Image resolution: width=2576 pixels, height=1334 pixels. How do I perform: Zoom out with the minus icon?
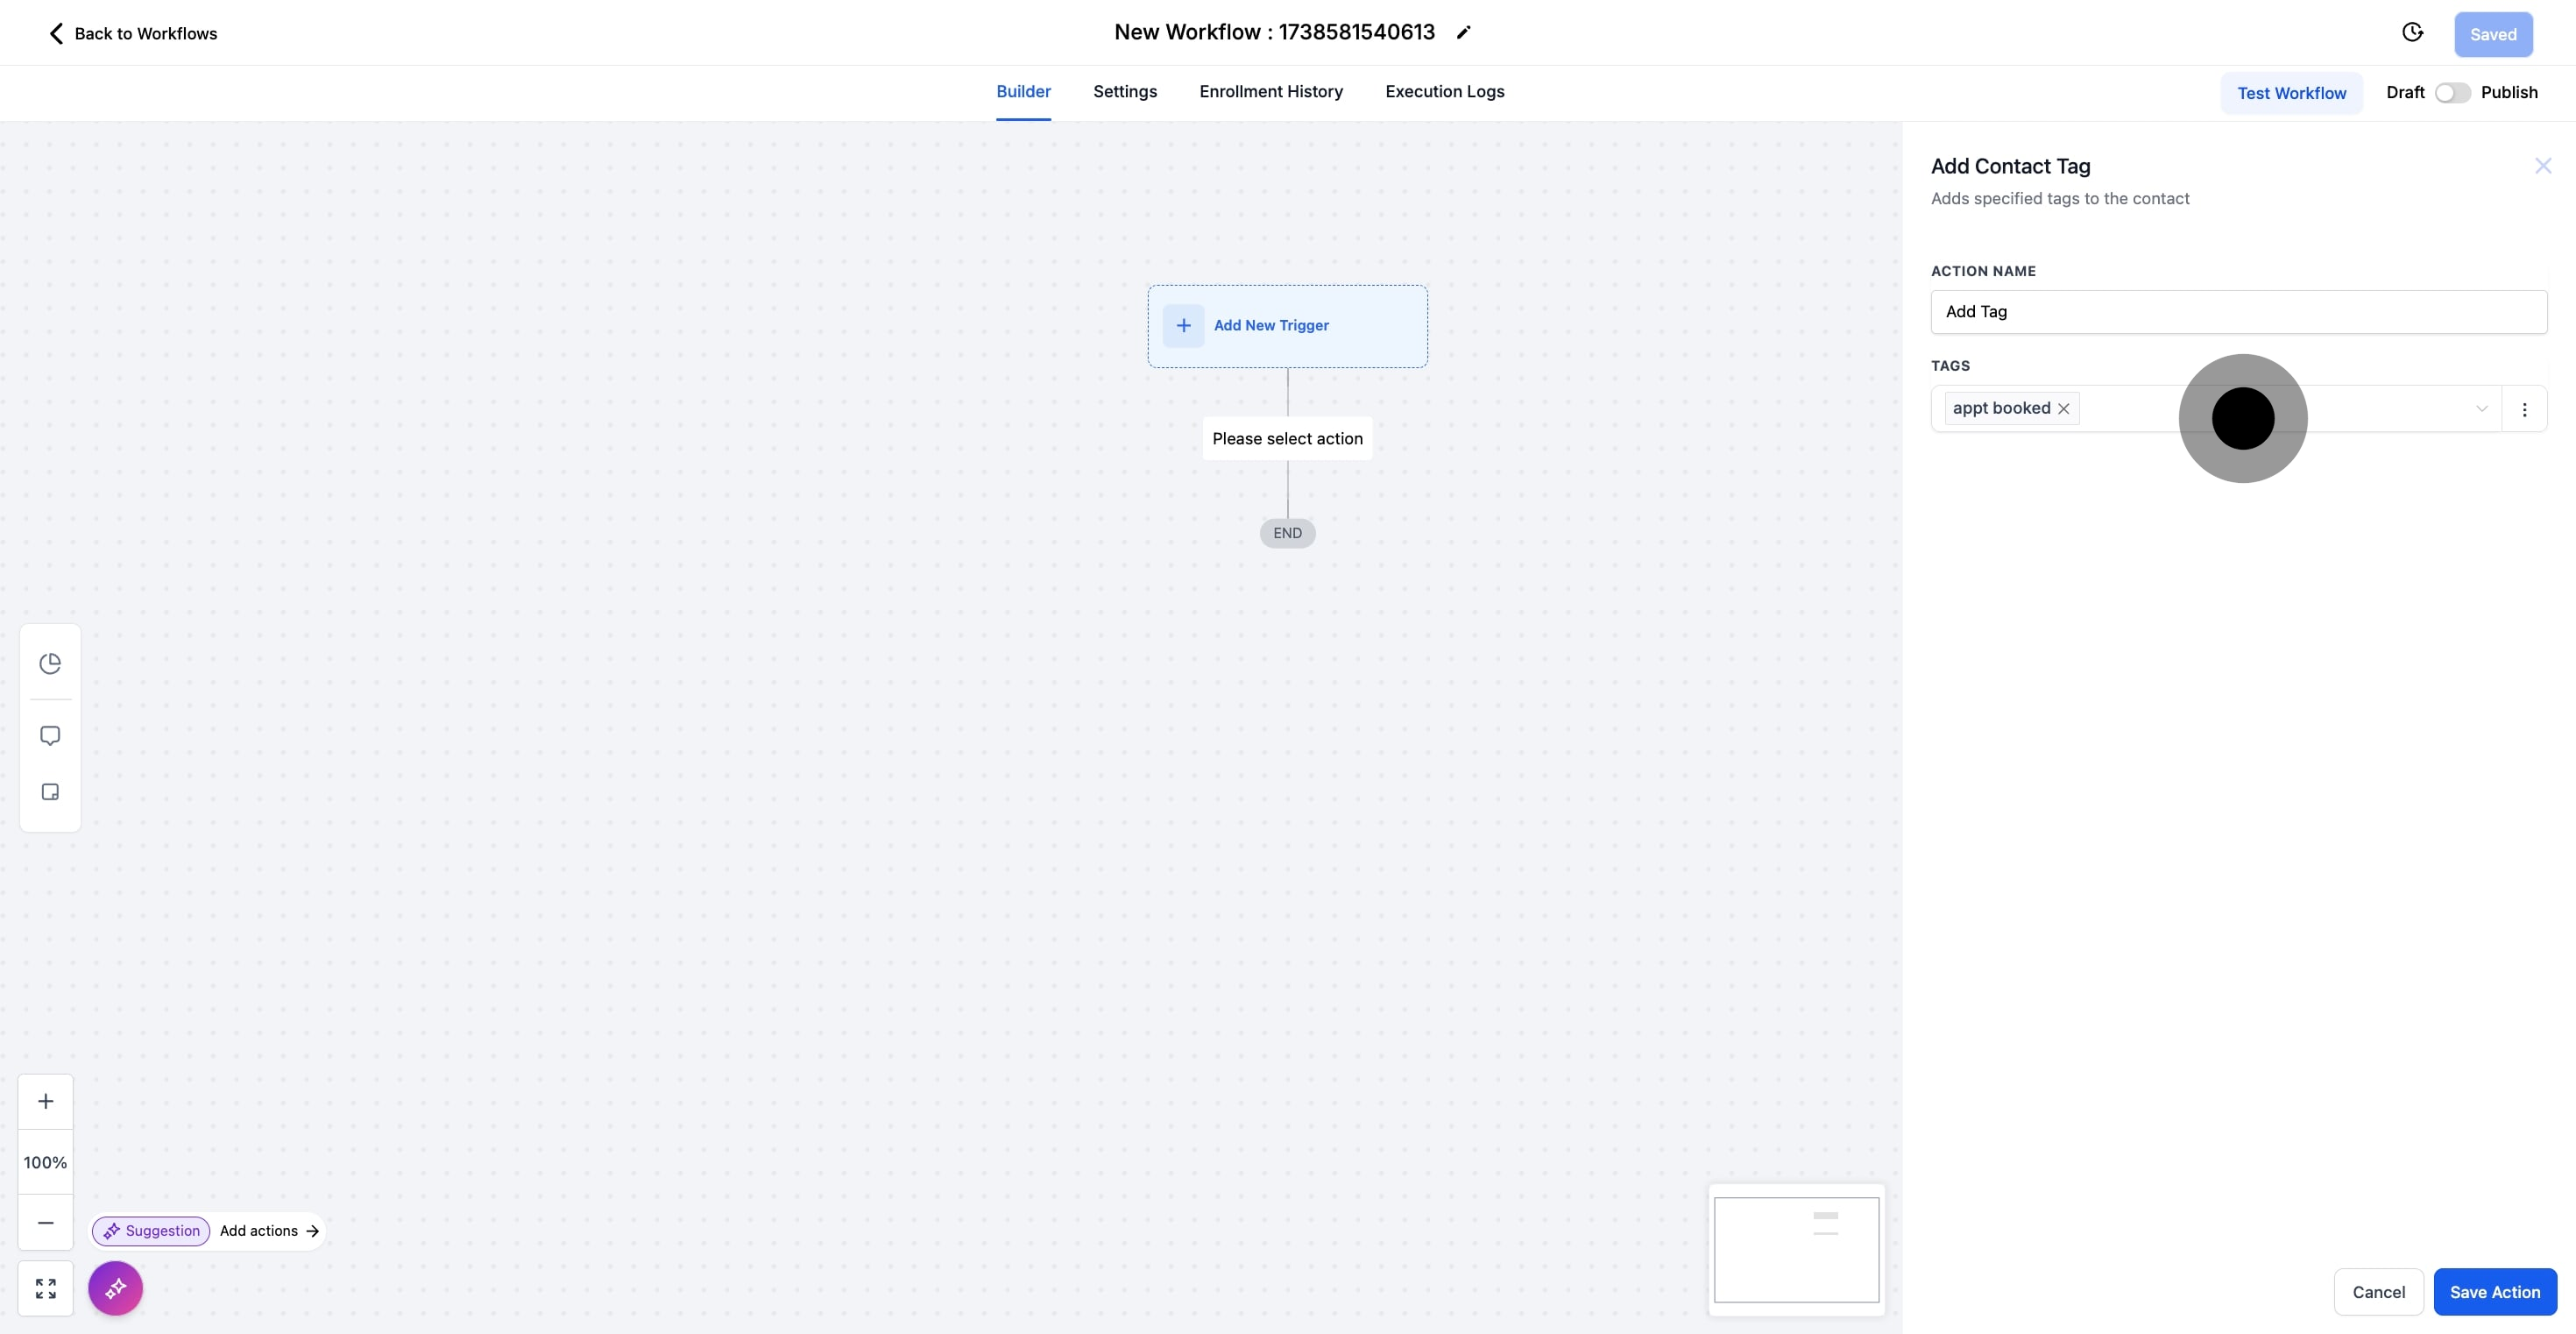(x=46, y=1222)
